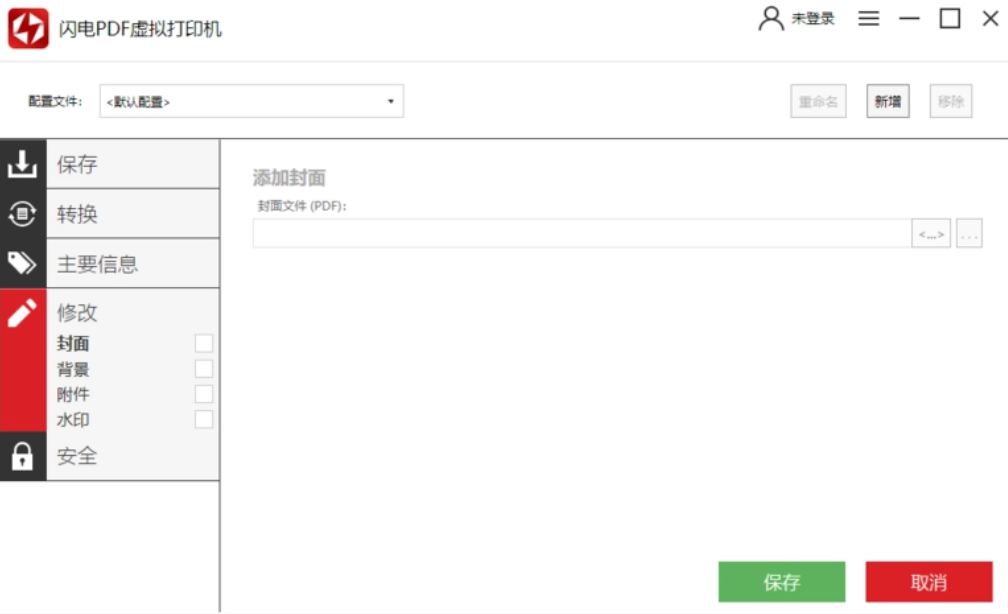Click the <...> token insert button

tap(931, 233)
